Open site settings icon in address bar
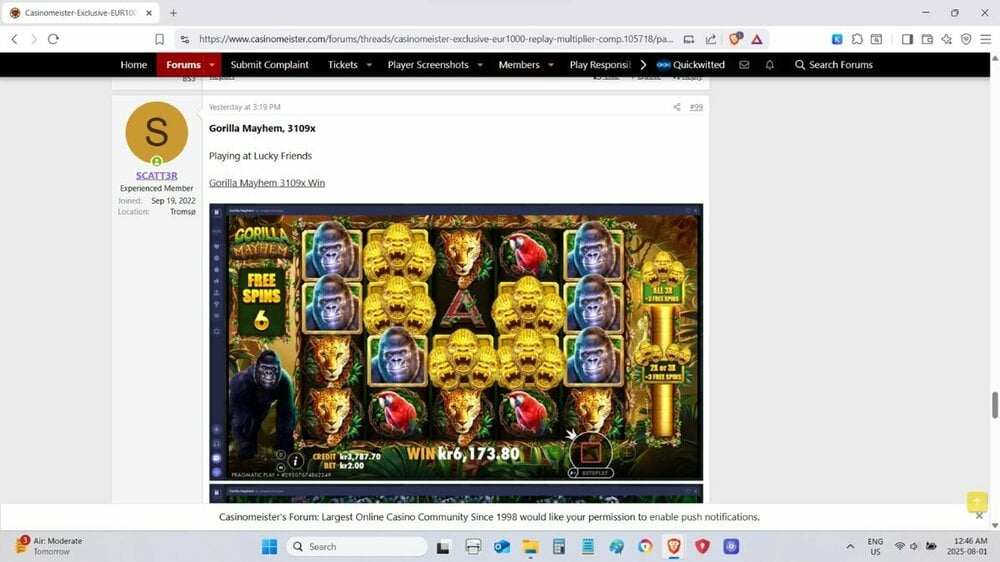This screenshot has width=1000, height=562. tap(185, 39)
